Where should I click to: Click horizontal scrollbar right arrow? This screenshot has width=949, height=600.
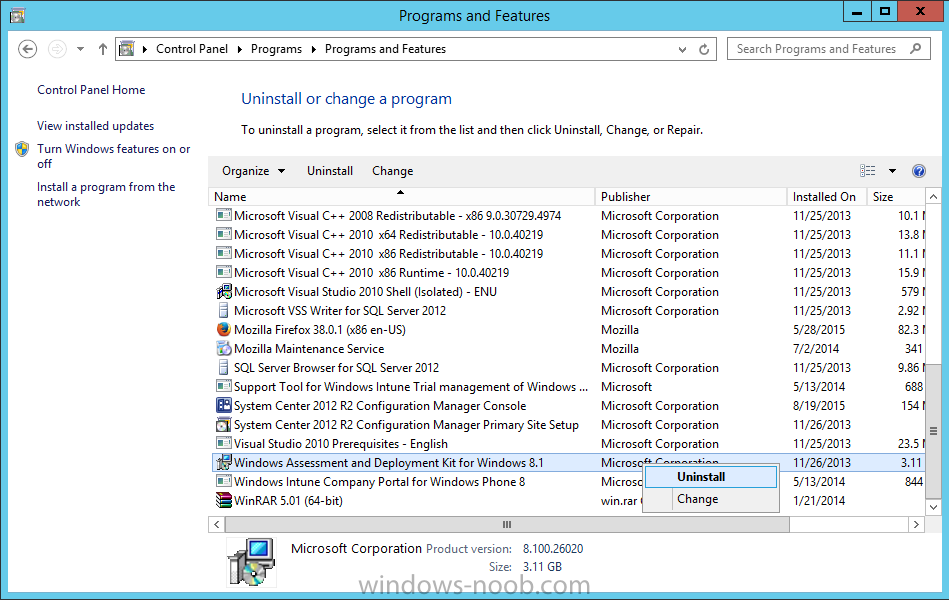pyautogui.click(x=916, y=524)
